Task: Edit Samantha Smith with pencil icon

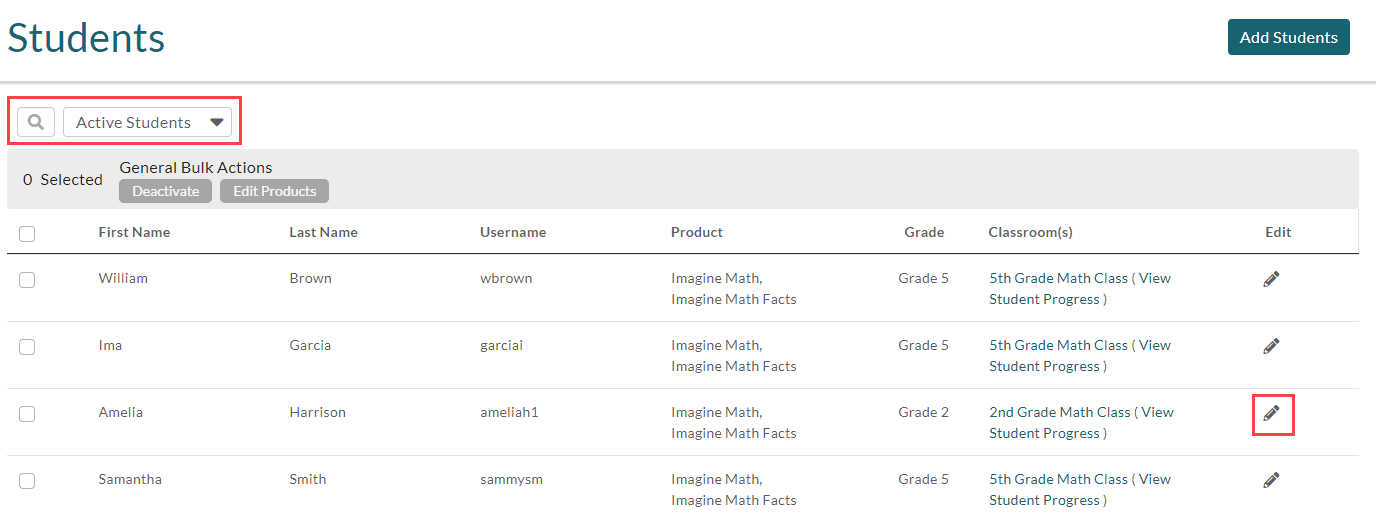Action: click(1271, 480)
